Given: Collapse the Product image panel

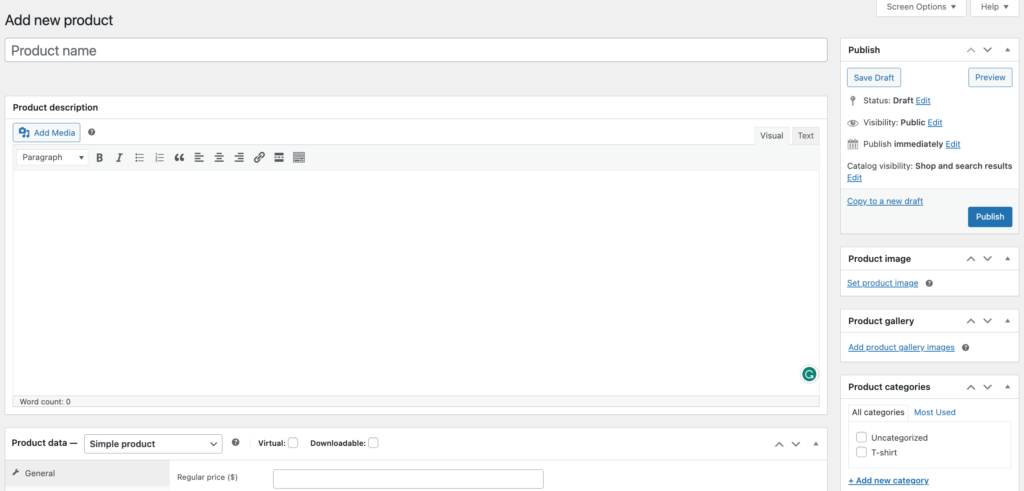Looking at the screenshot, I should (x=1006, y=259).
